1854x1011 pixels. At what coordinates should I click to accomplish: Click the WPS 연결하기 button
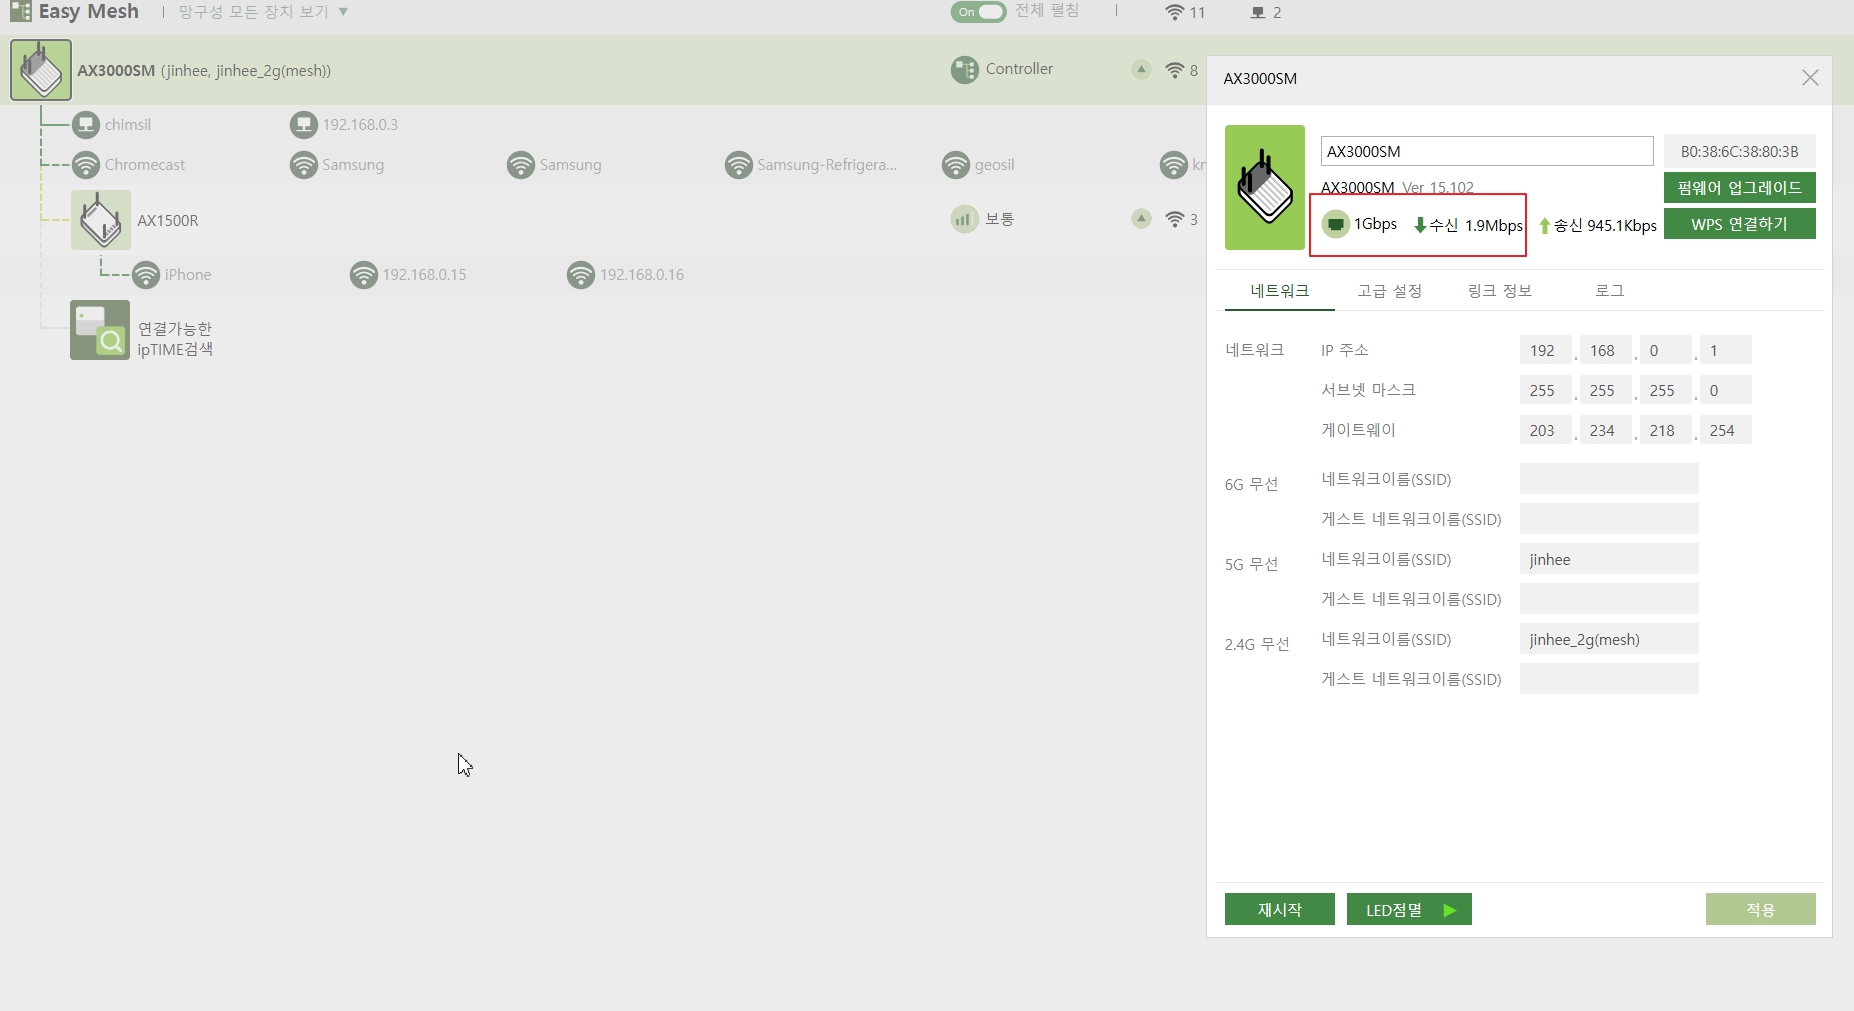pyautogui.click(x=1739, y=224)
